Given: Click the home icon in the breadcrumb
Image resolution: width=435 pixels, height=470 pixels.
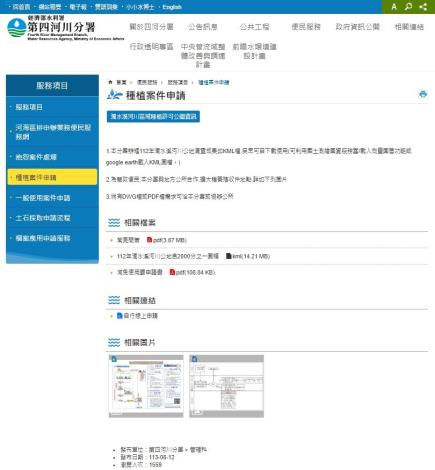Looking at the screenshot, I should [110, 82].
